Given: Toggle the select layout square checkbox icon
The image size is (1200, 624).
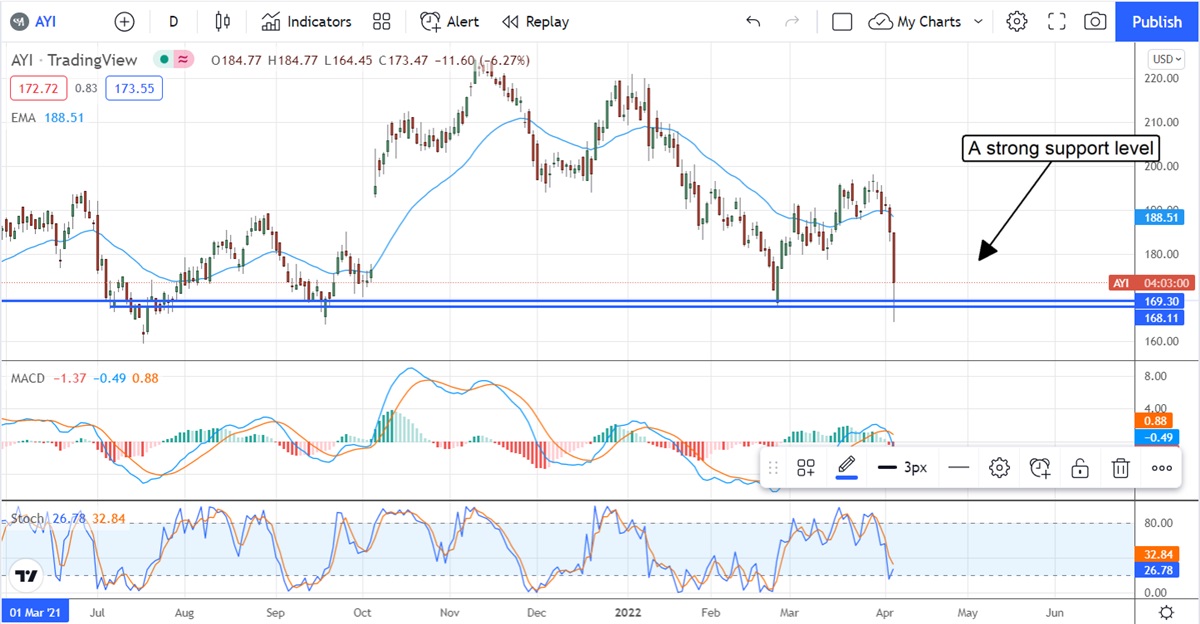Looking at the screenshot, I should (x=842, y=21).
